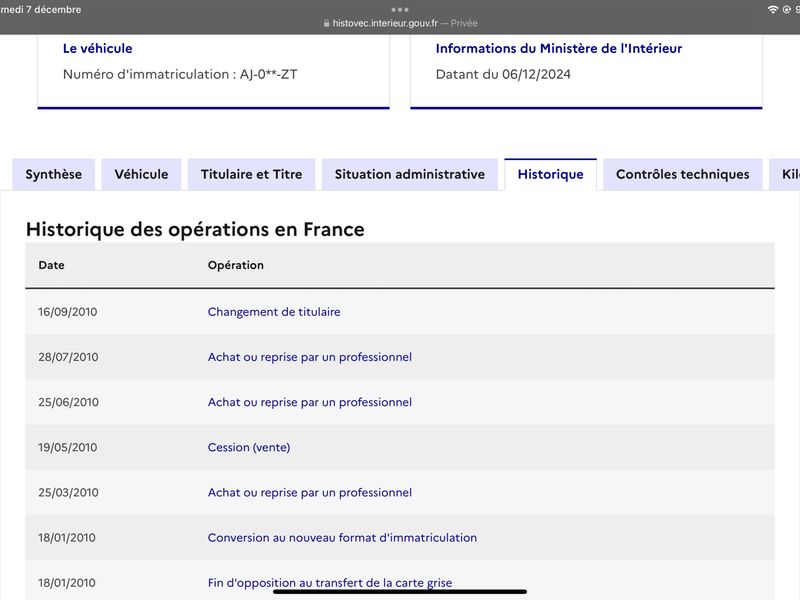The image size is (800, 600).
Task: Click the Historique des opérations en France heading
Action: [x=195, y=230]
